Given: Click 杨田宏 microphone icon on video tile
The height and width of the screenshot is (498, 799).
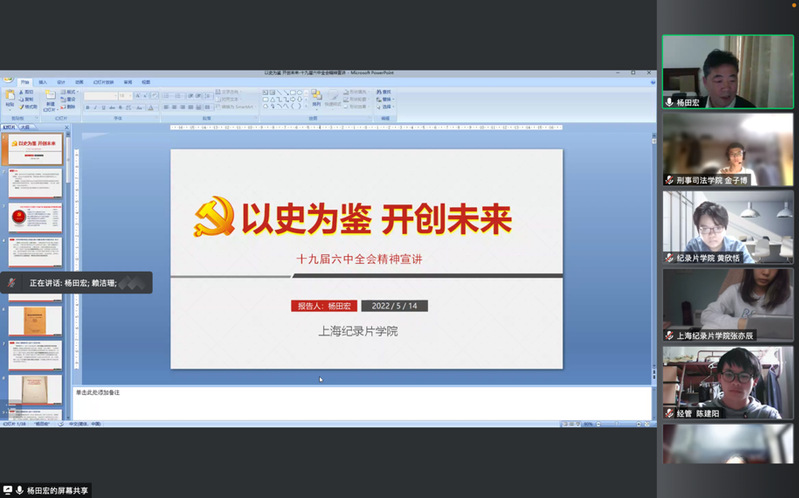Looking at the screenshot, I should (669, 103).
